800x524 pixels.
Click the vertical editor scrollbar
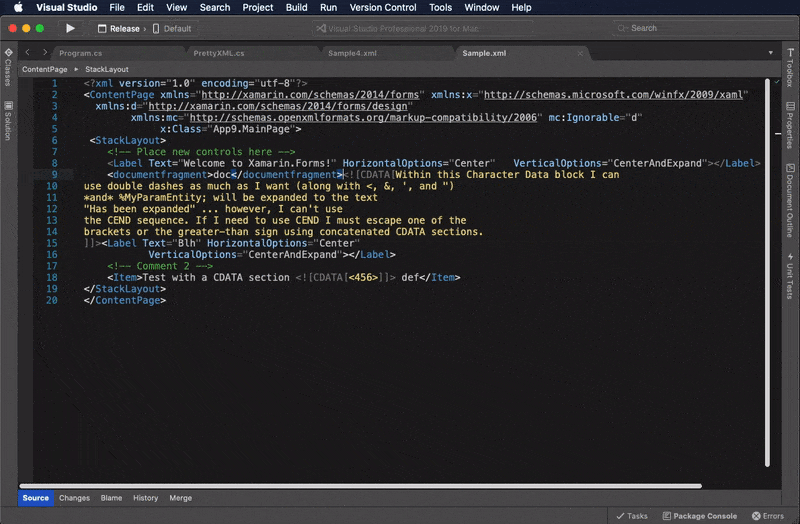[x=767, y=272]
